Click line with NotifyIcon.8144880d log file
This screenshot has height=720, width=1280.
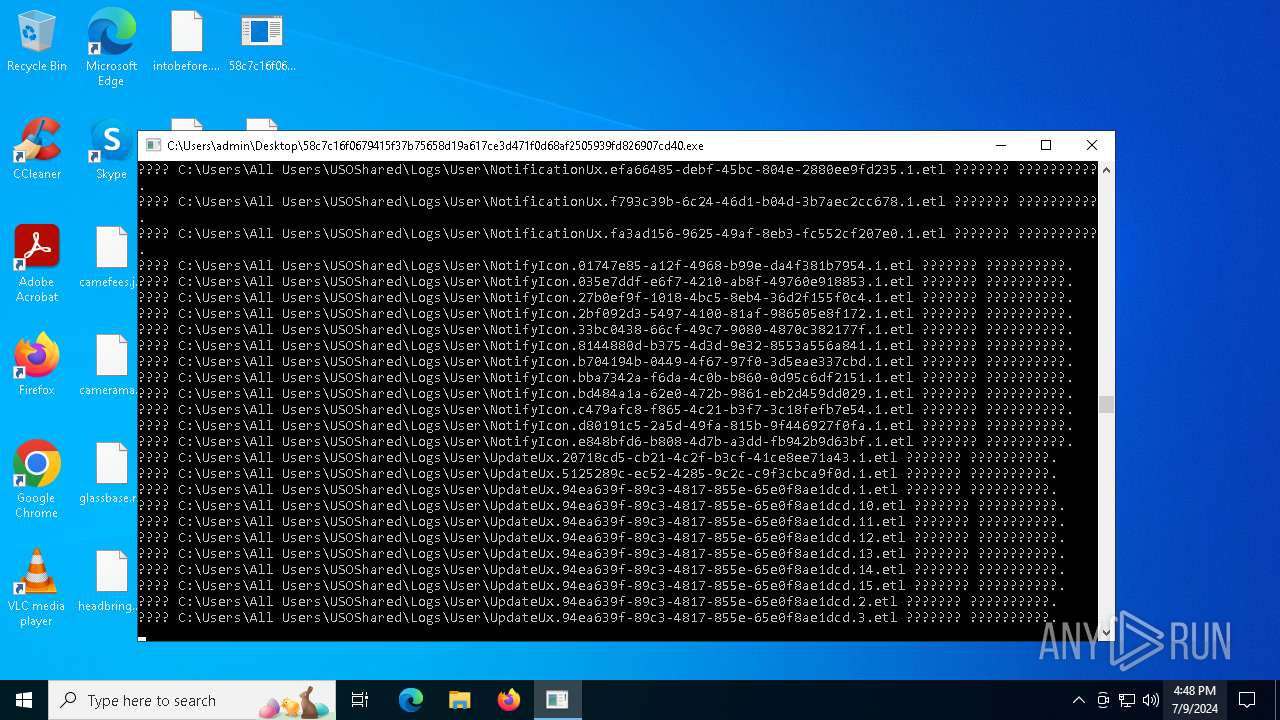click(x=605, y=346)
